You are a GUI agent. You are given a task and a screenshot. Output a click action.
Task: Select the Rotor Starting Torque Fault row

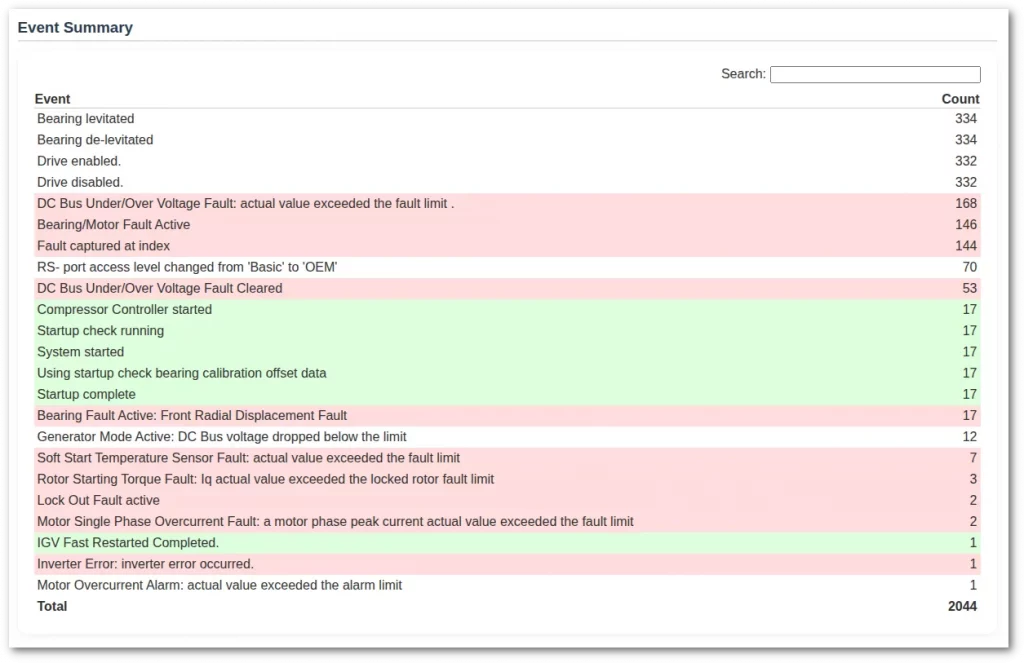click(x=265, y=479)
